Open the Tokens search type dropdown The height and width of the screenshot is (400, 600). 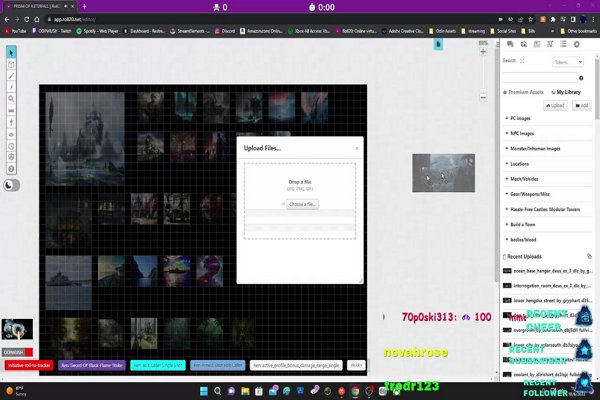(x=567, y=62)
